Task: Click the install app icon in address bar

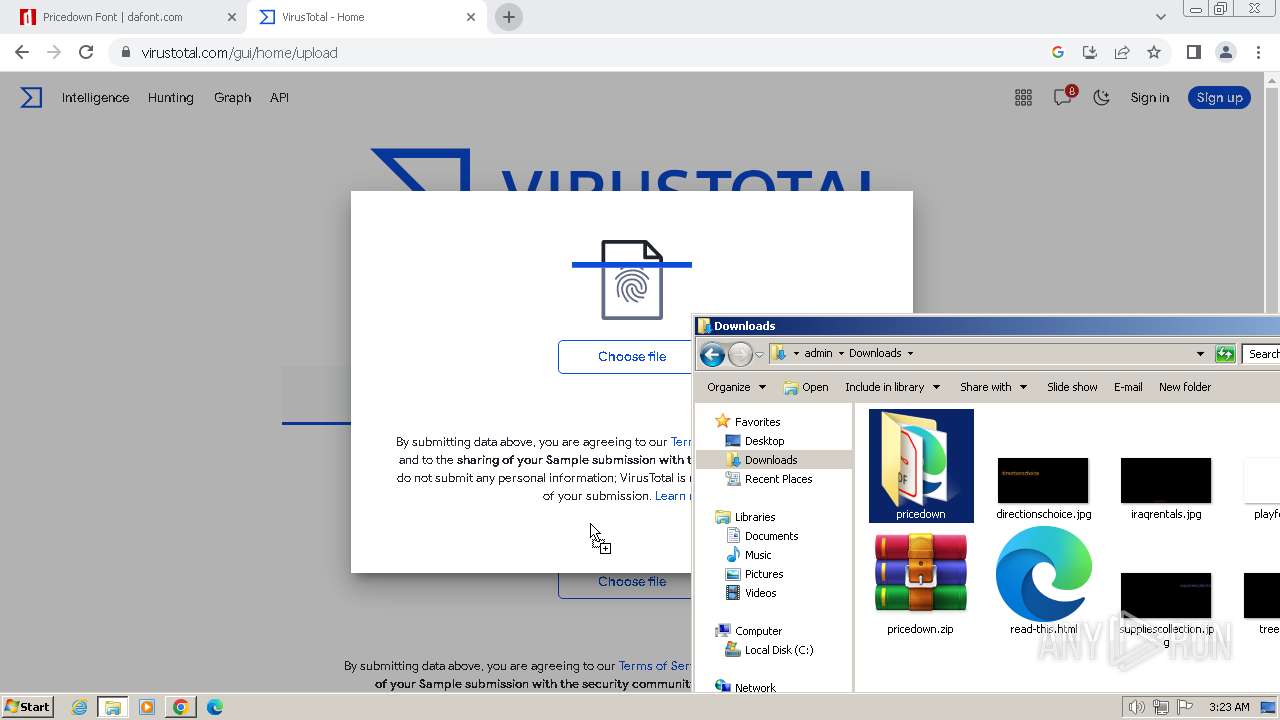Action: (x=1090, y=52)
